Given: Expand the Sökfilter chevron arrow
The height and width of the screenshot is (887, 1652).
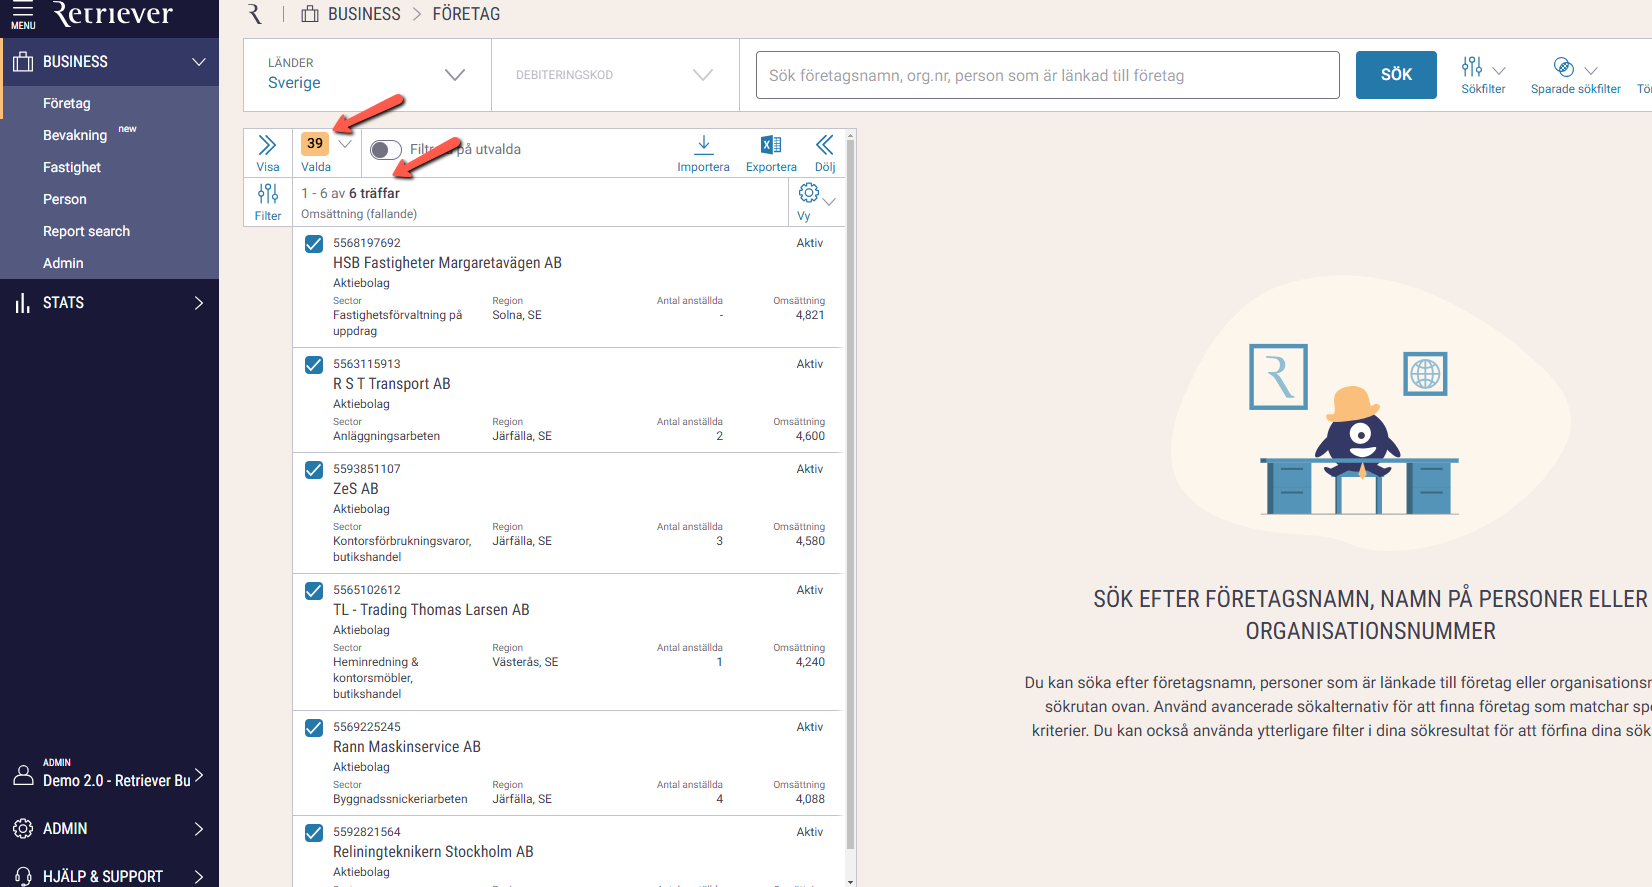Looking at the screenshot, I should point(1499,71).
